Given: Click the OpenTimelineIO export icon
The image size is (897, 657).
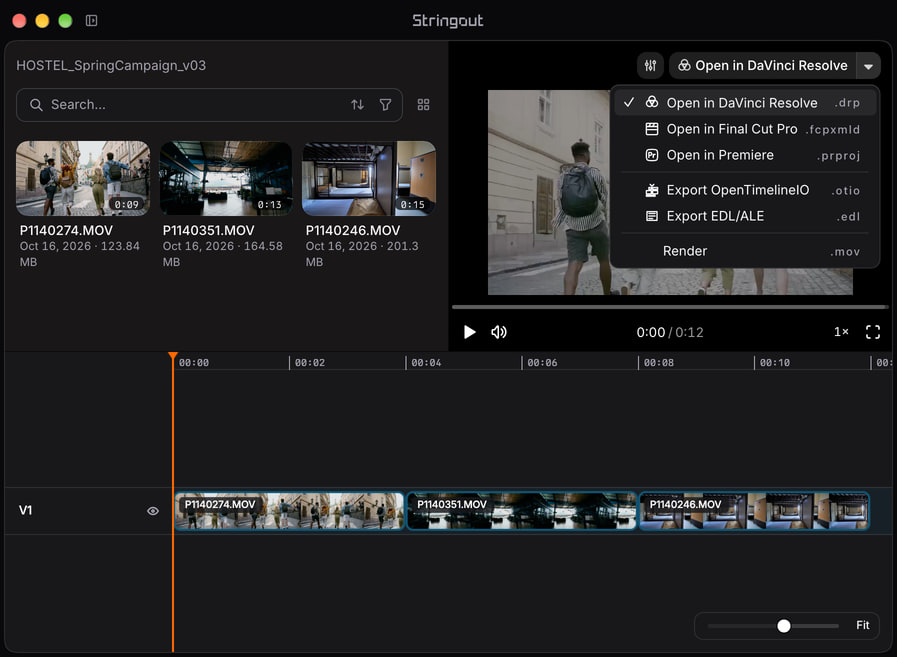Looking at the screenshot, I should (652, 190).
